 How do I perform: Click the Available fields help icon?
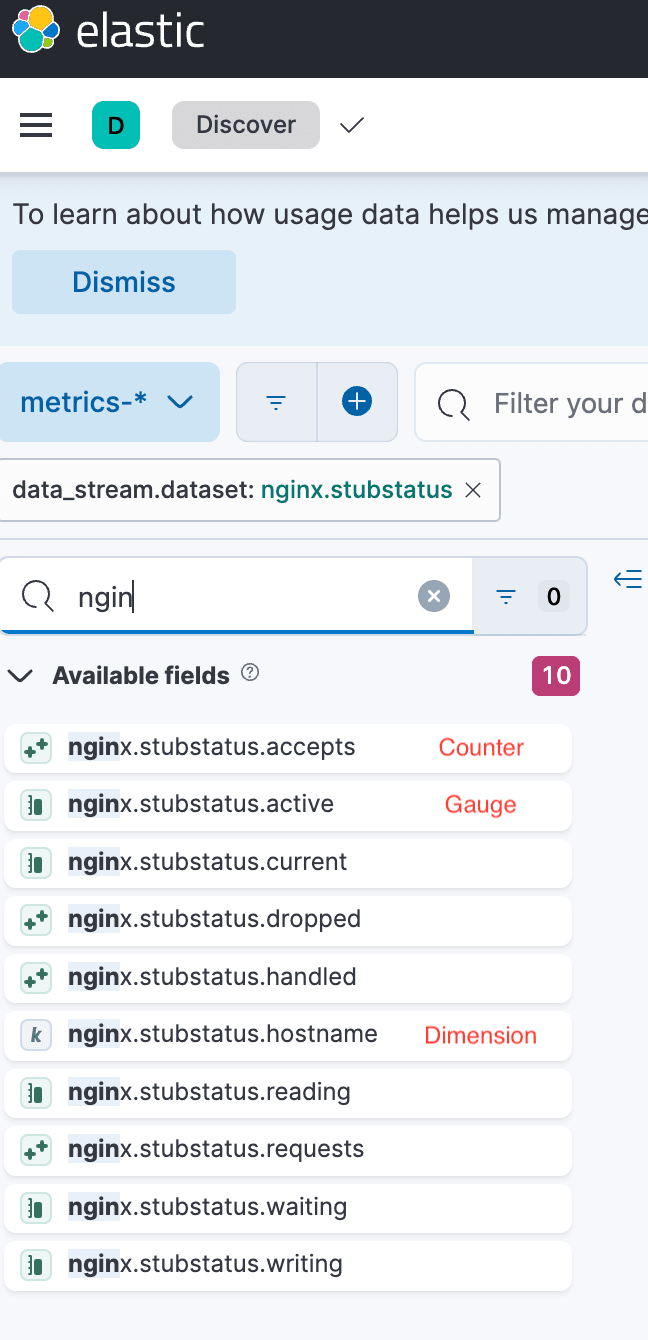[251, 674]
